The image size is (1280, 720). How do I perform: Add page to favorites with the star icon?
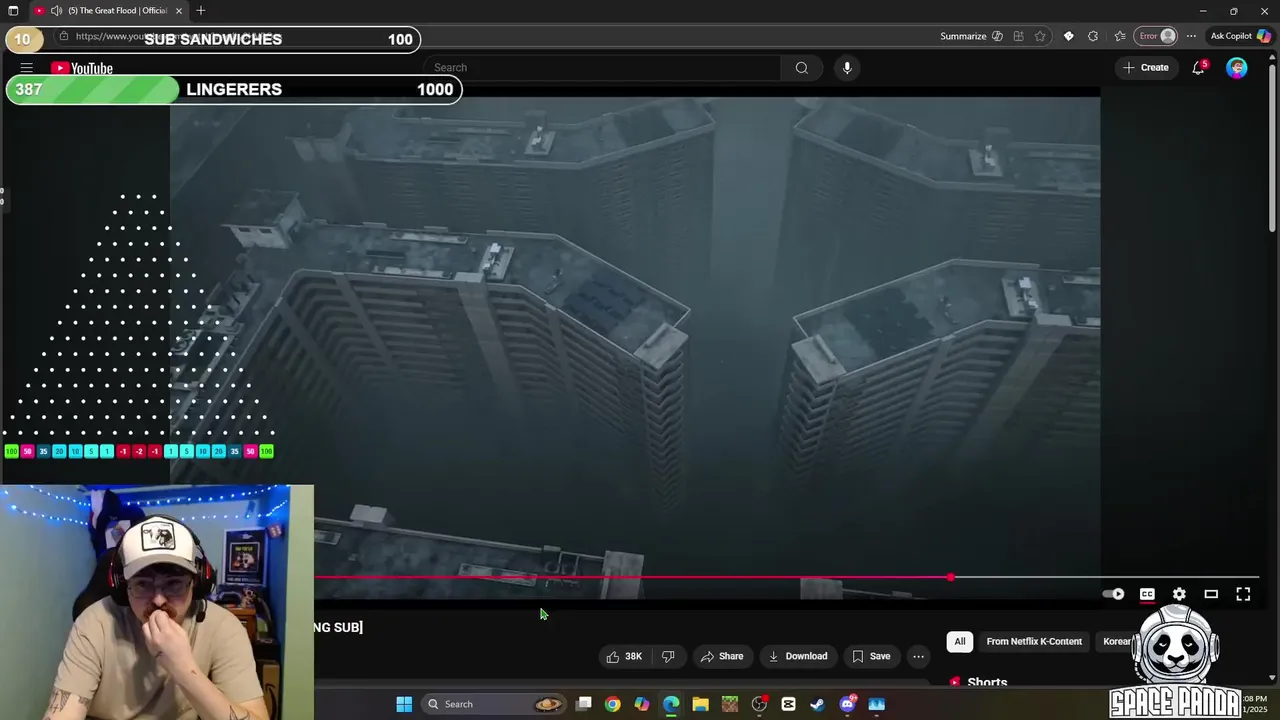point(1040,36)
